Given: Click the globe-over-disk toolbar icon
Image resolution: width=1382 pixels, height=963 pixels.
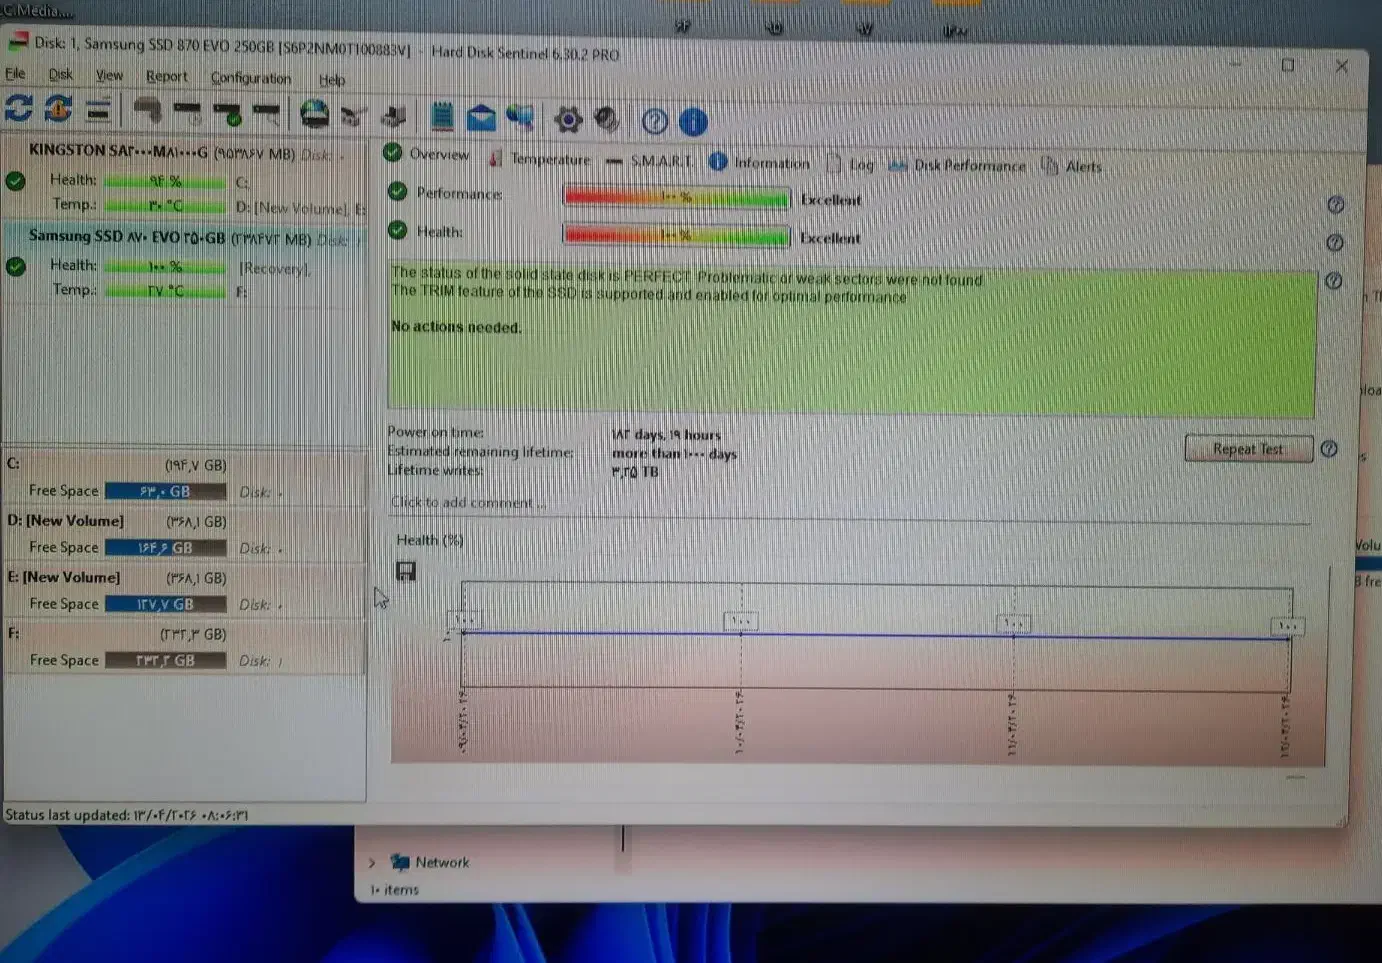Looking at the screenshot, I should point(315,114).
